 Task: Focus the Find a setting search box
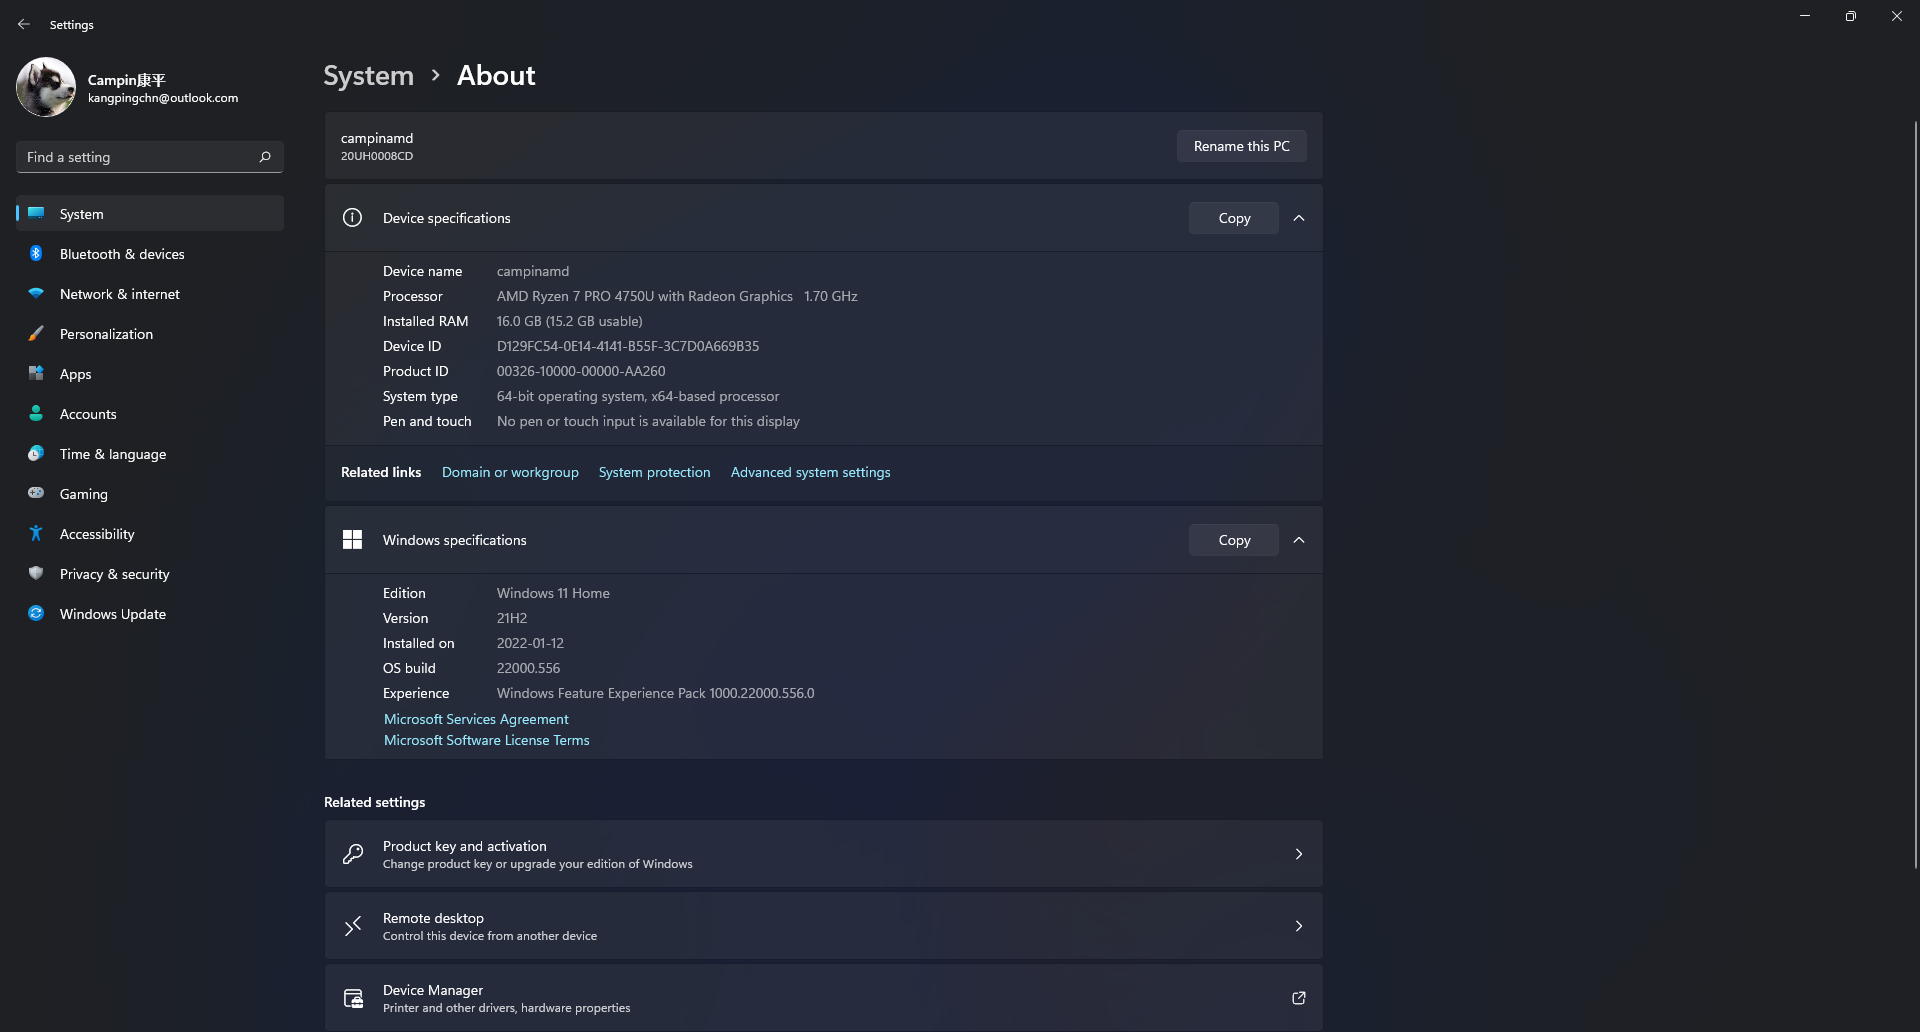point(150,157)
